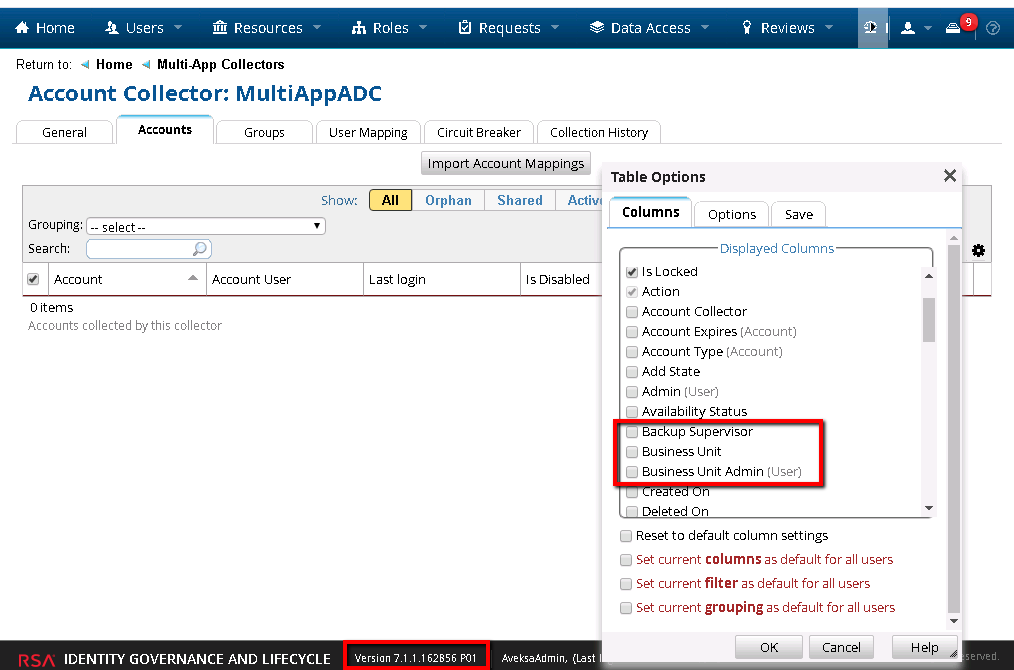The width and height of the screenshot is (1014, 670).
Task: Open table settings via the gear icon
Action: click(978, 251)
